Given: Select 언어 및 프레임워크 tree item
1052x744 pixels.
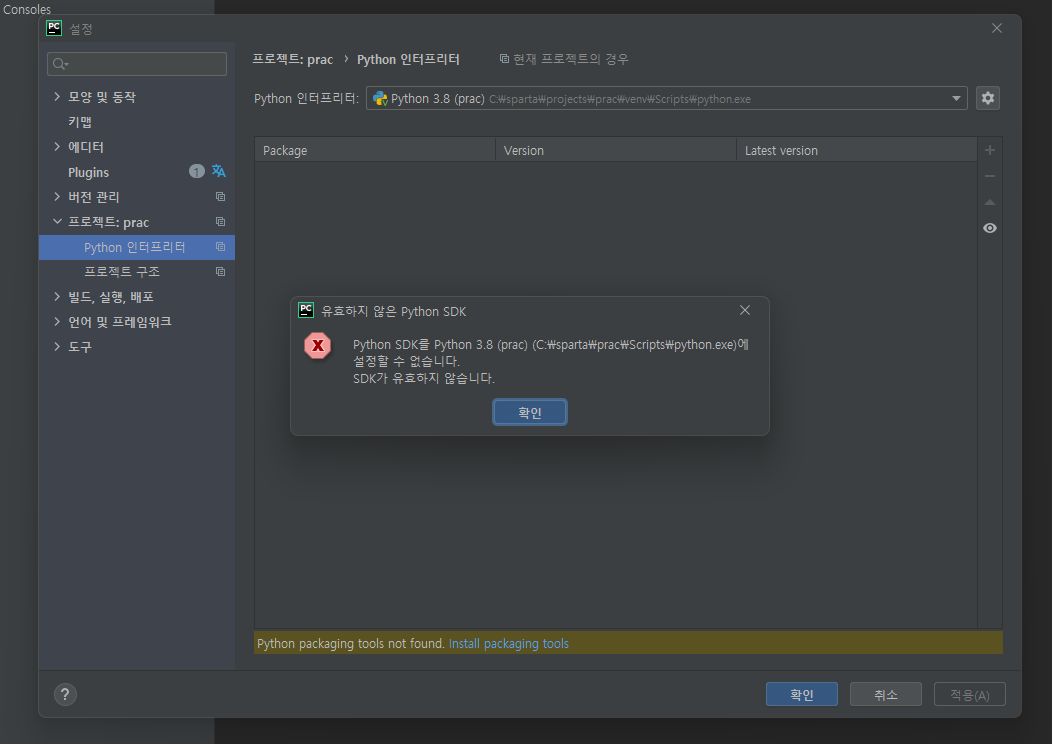Looking at the screenshot, I should 119,321.
